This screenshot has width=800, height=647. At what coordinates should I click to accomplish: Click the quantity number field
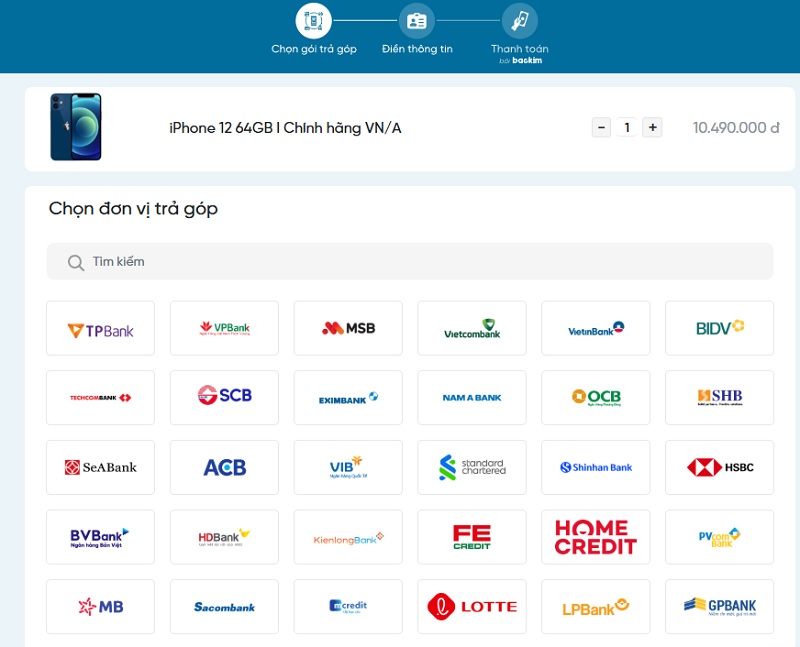(x=627, y=127)
